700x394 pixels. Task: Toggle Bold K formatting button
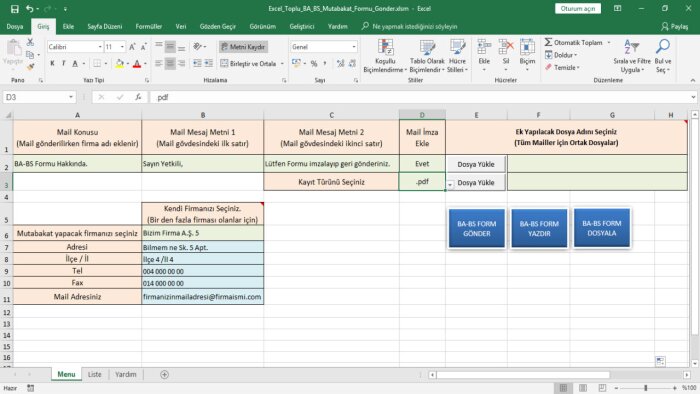[52, 64]
